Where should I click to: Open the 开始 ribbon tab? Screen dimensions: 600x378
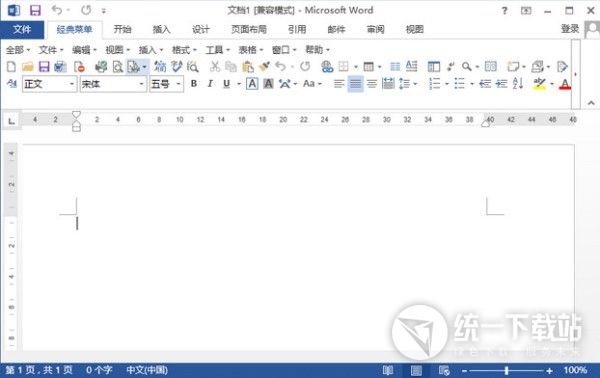122,29
